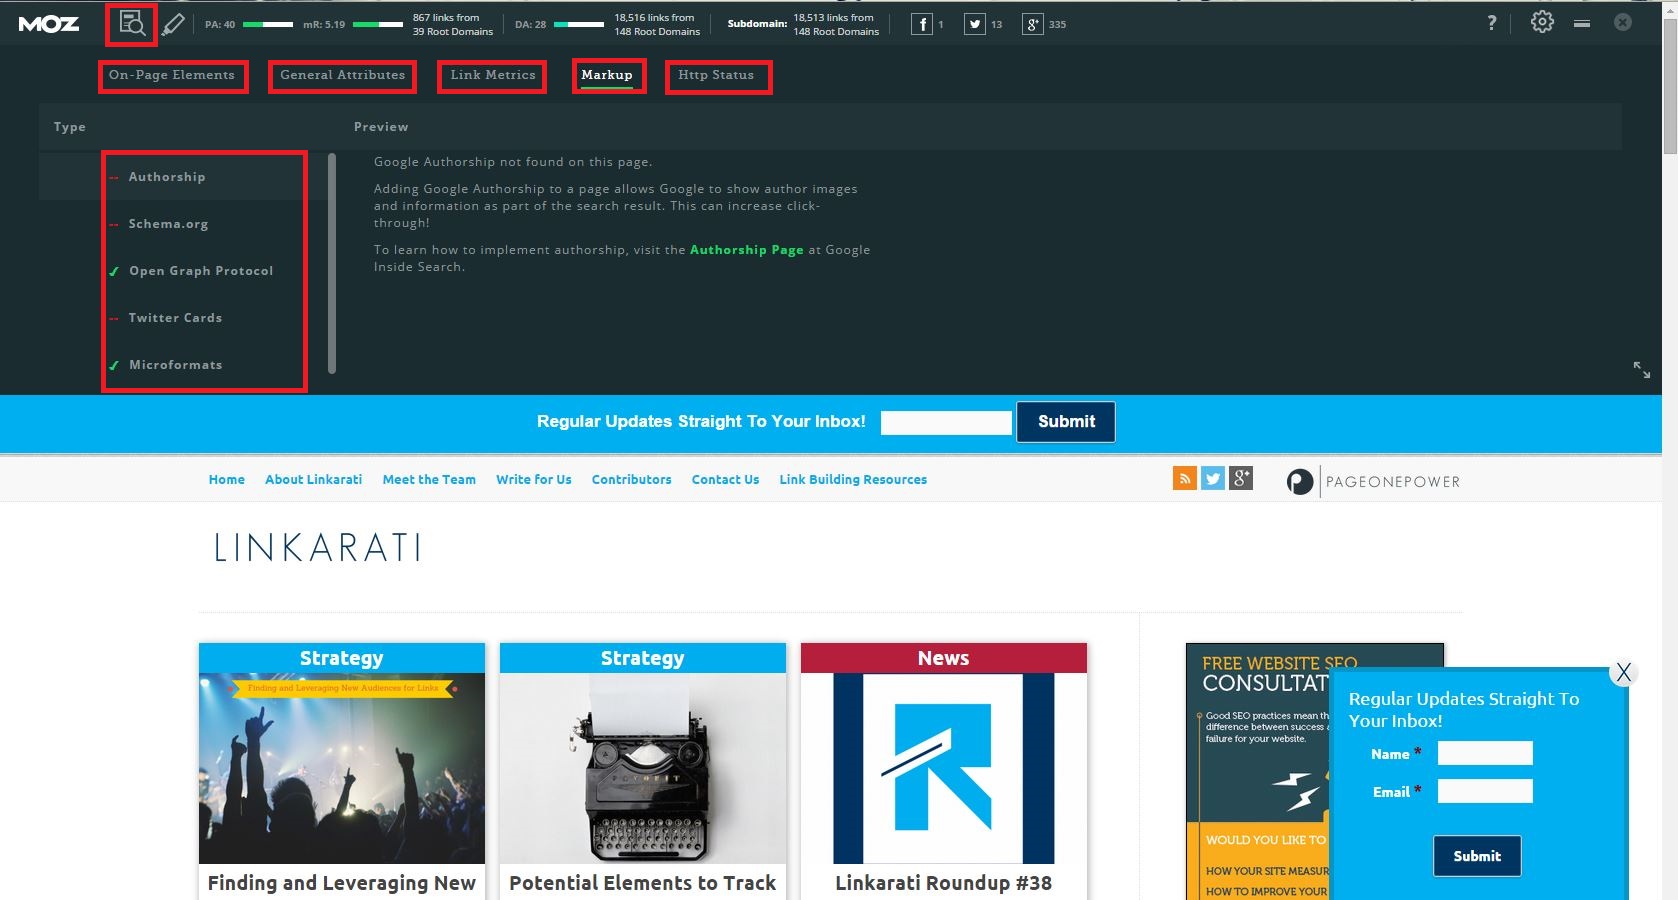Select Open Graph Protocol markup check
The width and height of the screenshot is (1678, 900).
tap(200, 270)
